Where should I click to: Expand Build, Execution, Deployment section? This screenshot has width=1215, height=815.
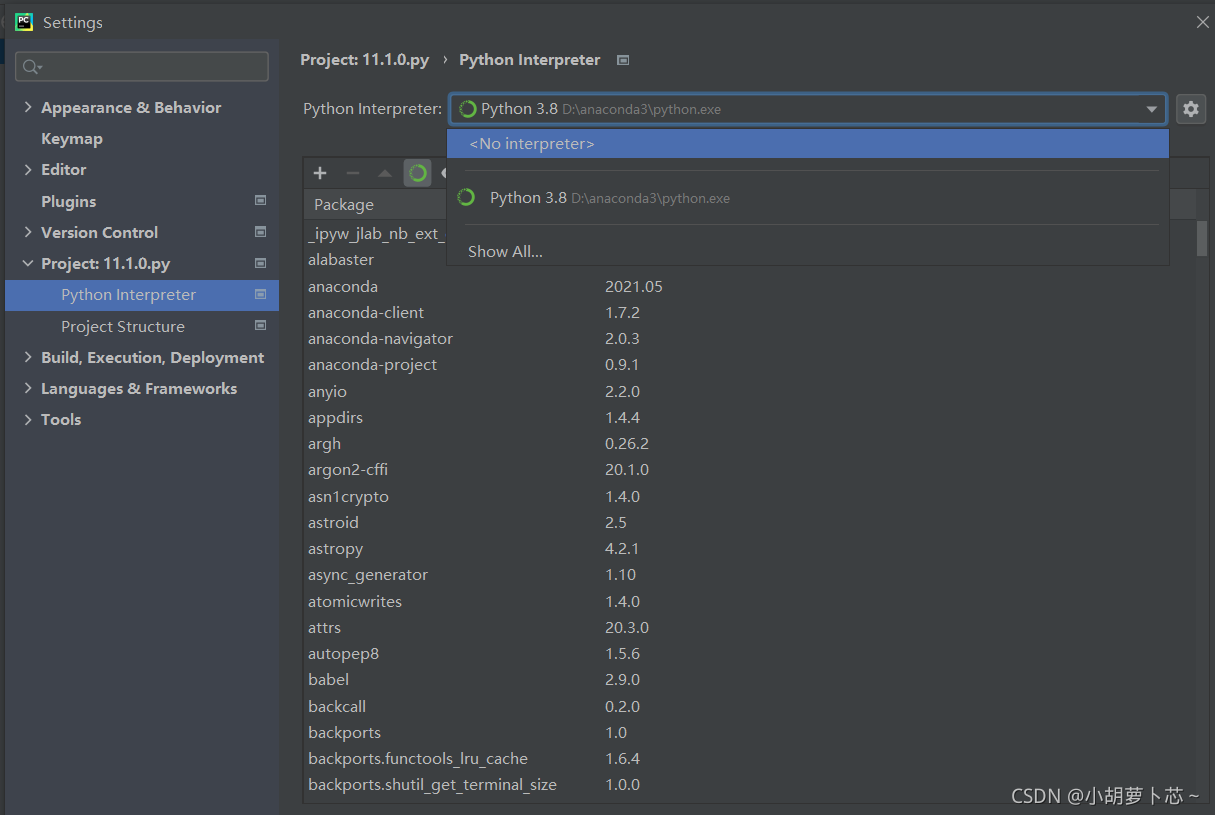click(x=28, y=358)
